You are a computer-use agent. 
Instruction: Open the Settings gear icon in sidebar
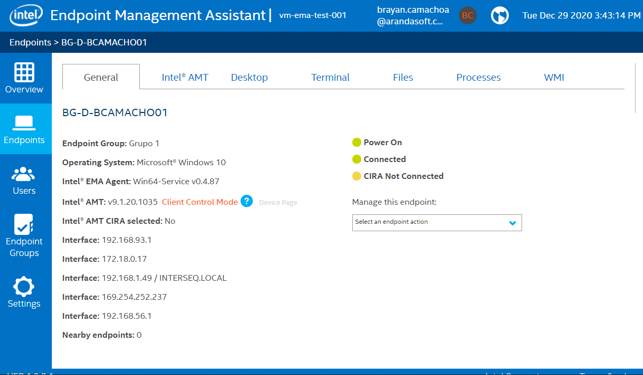coord(24,286)
